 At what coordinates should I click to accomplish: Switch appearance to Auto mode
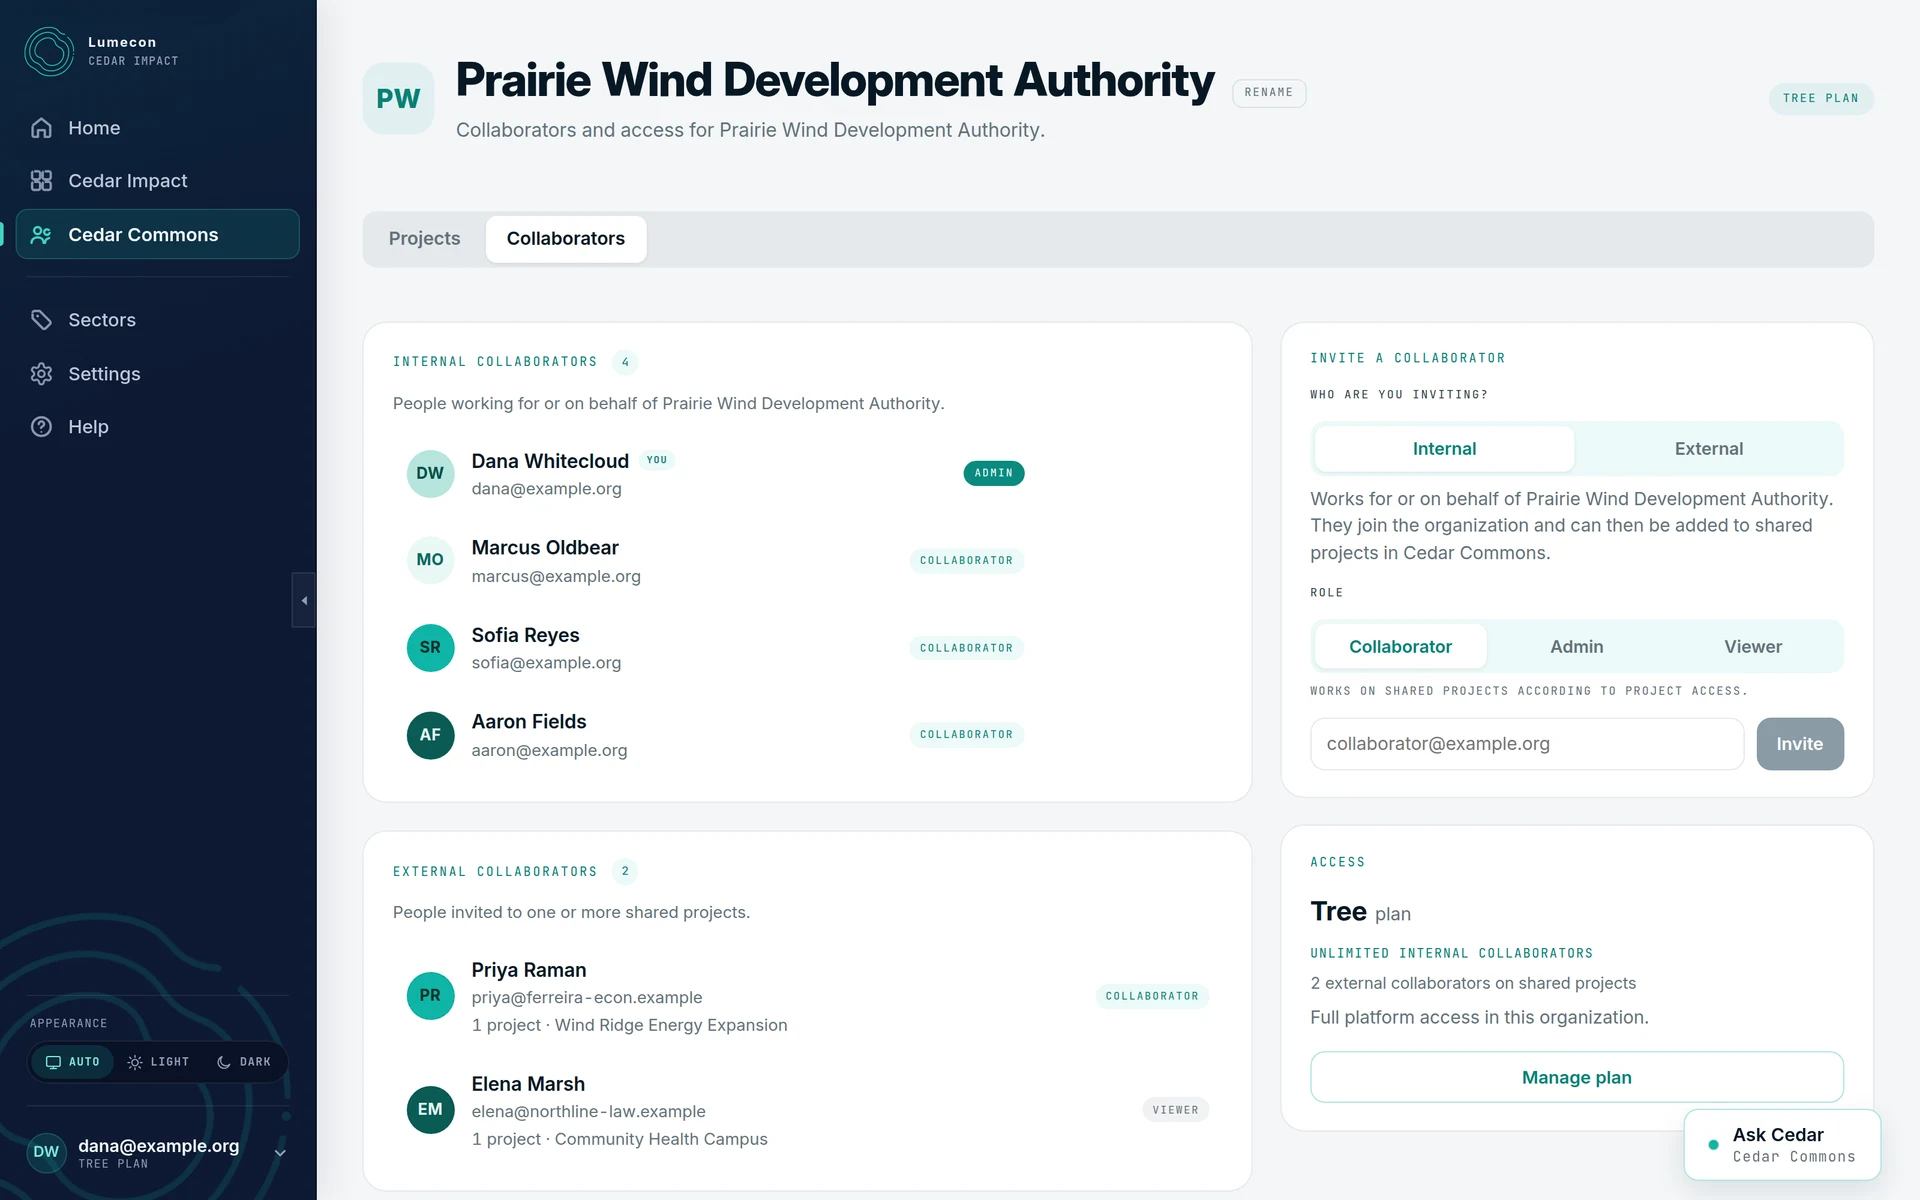[73, 1062]
